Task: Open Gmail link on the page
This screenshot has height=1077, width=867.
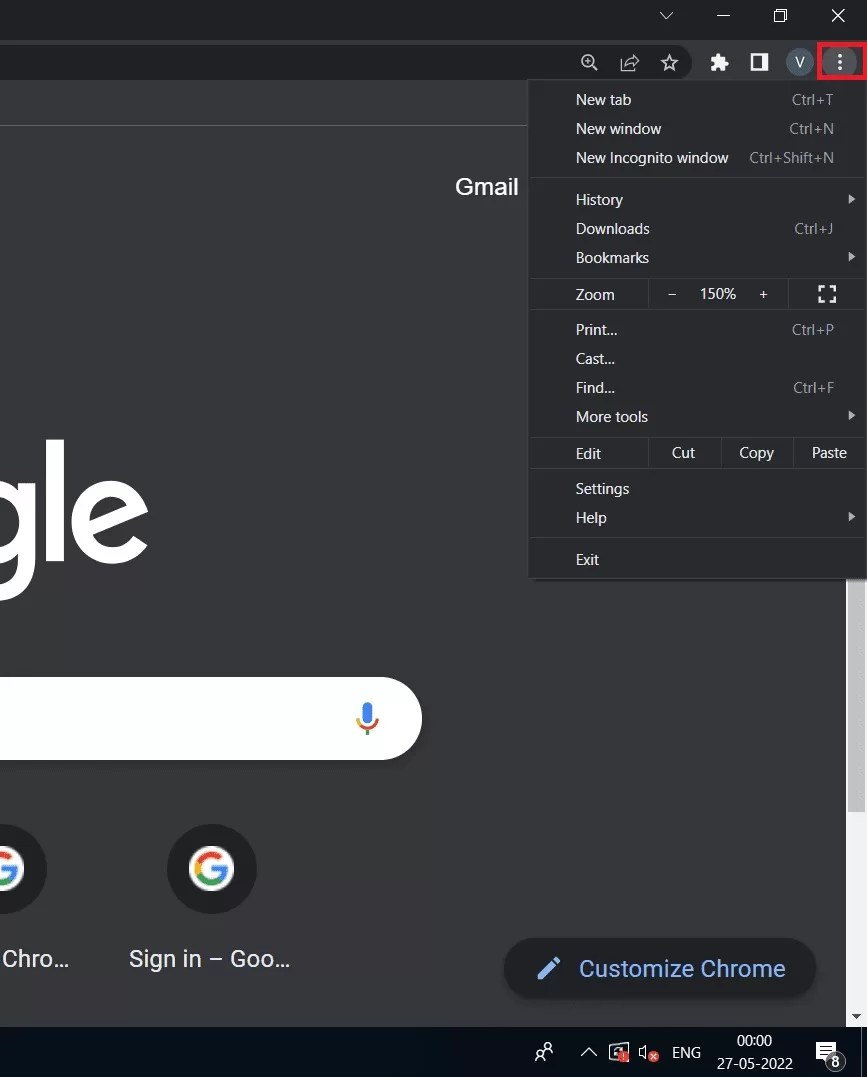Action: click(486, 186)
